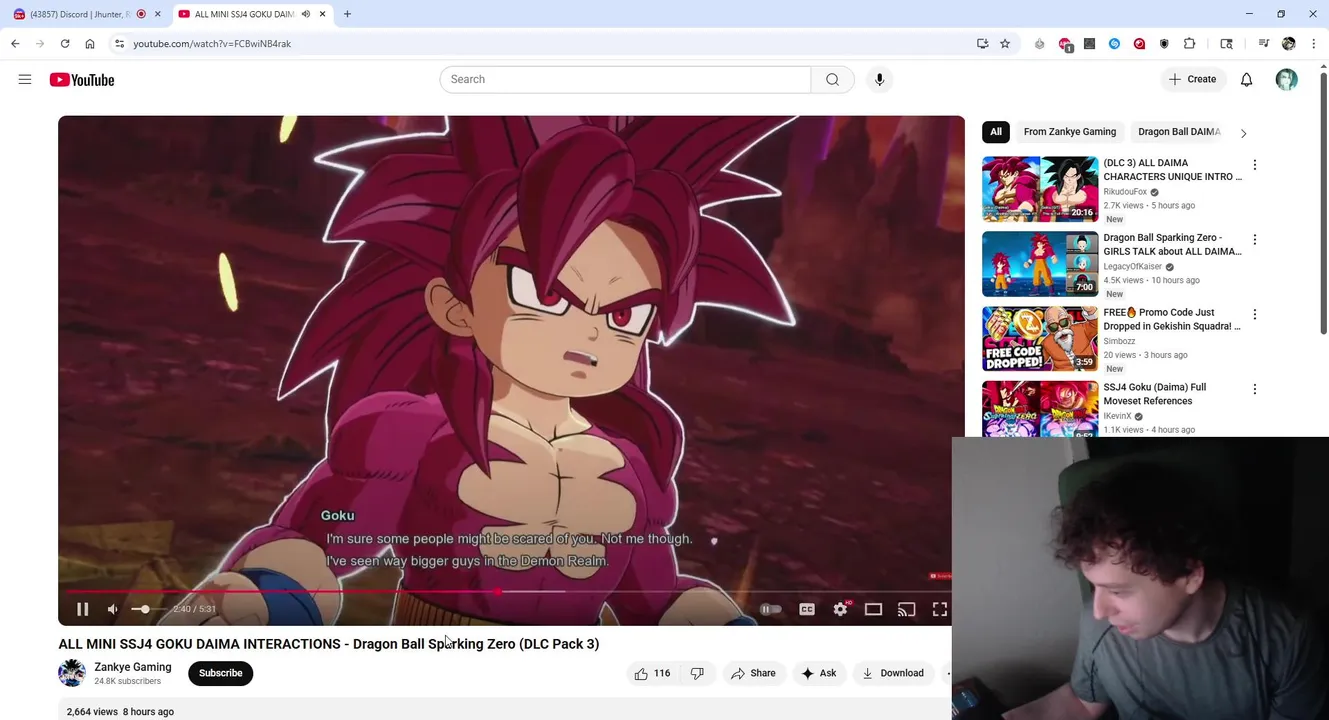Select Dragon Ball DAIMA filter chip

tap(1179, 132)
